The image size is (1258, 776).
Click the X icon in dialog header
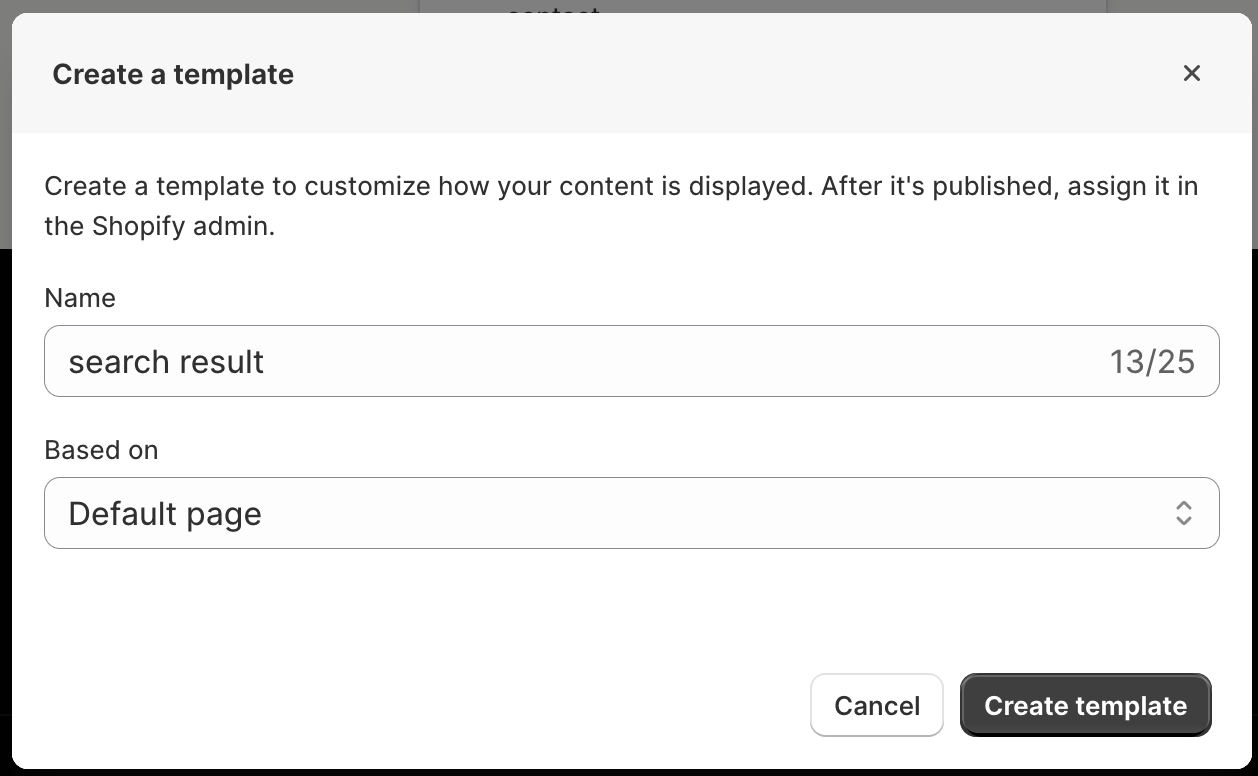pyautogui.click(x=1191, y=73)
